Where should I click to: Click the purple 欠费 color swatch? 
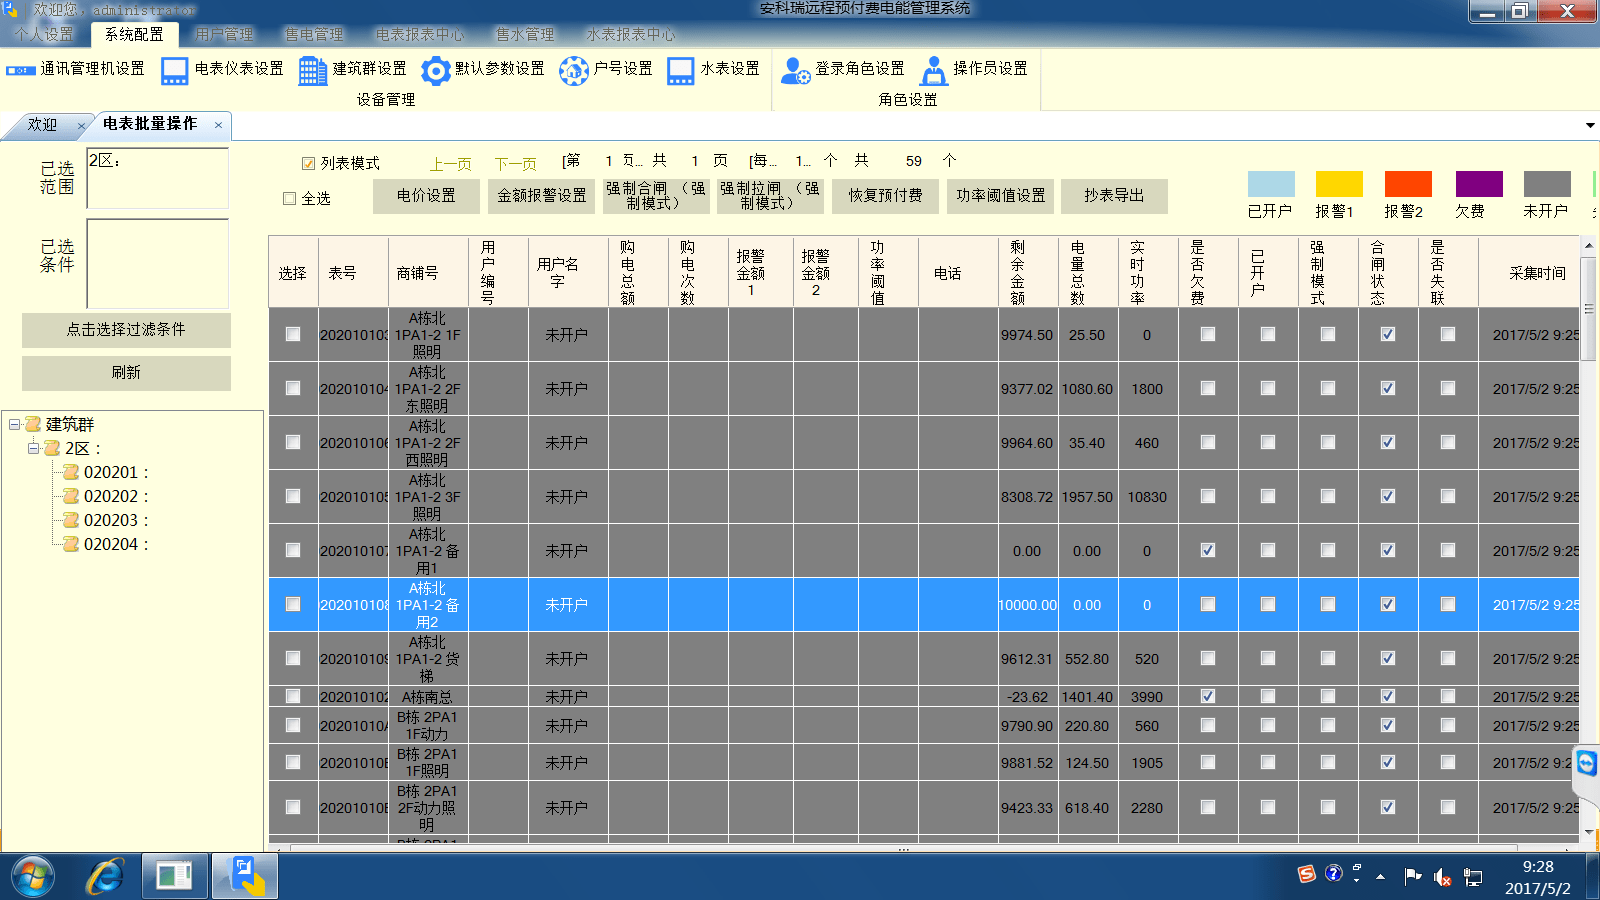point(1479,184)
